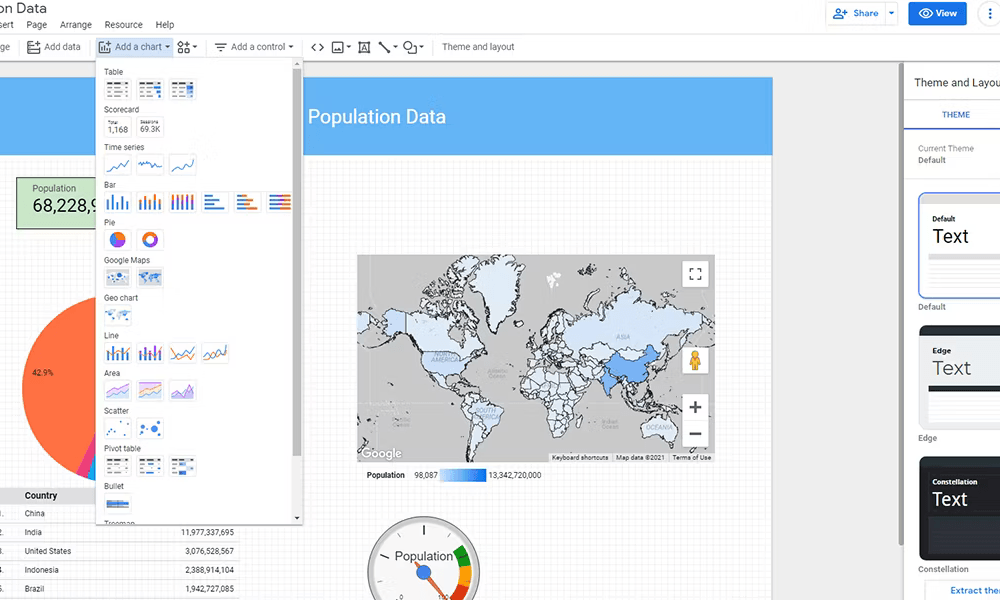This screenshot has height=600, width=1000.
Task: Add a bullet chart
Action: pos(117,504)
